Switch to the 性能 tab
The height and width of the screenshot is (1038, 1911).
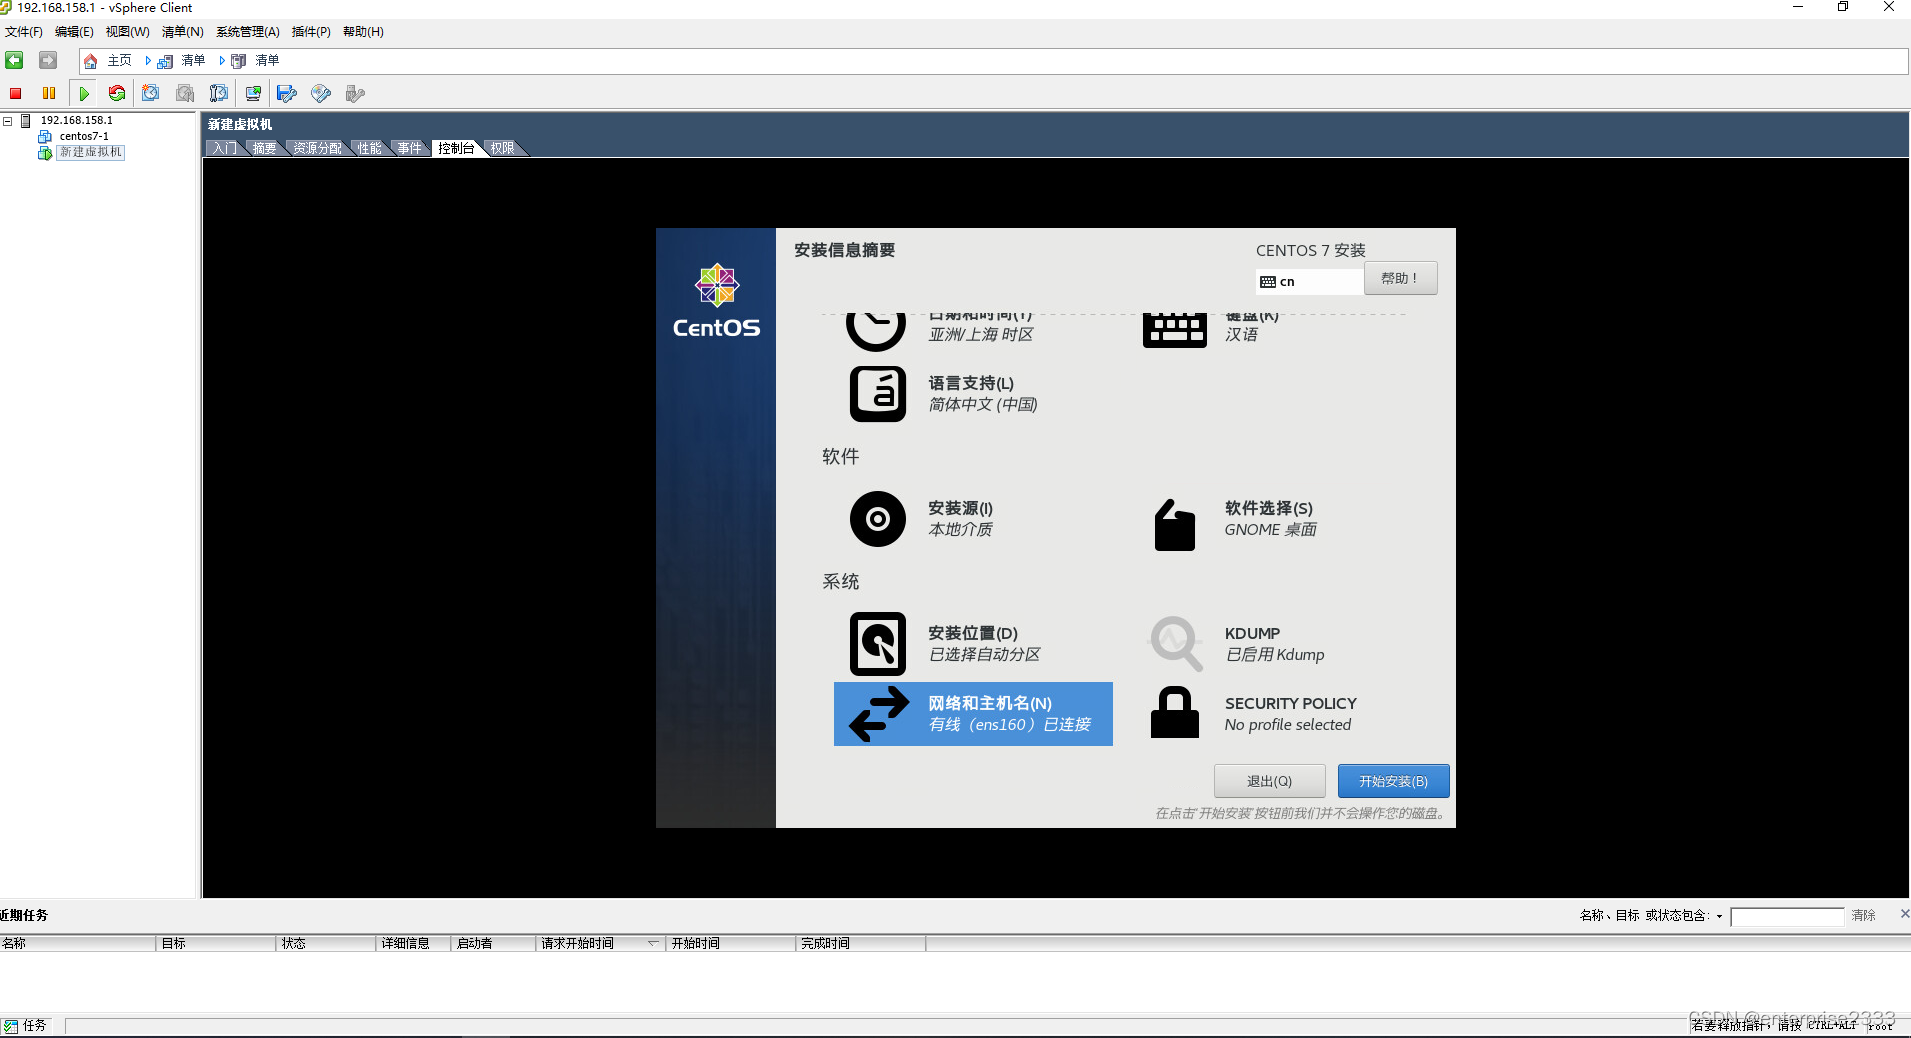370,148
